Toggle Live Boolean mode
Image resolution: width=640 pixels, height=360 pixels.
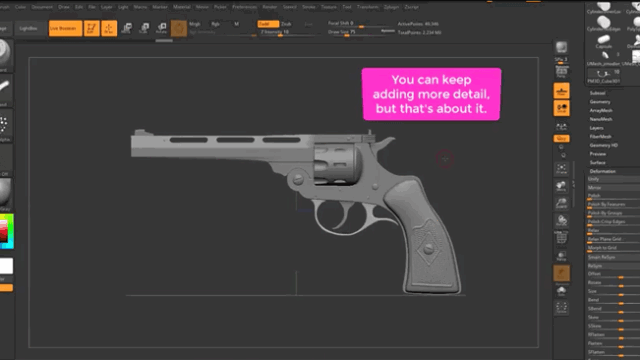click(x=65, y=28)
